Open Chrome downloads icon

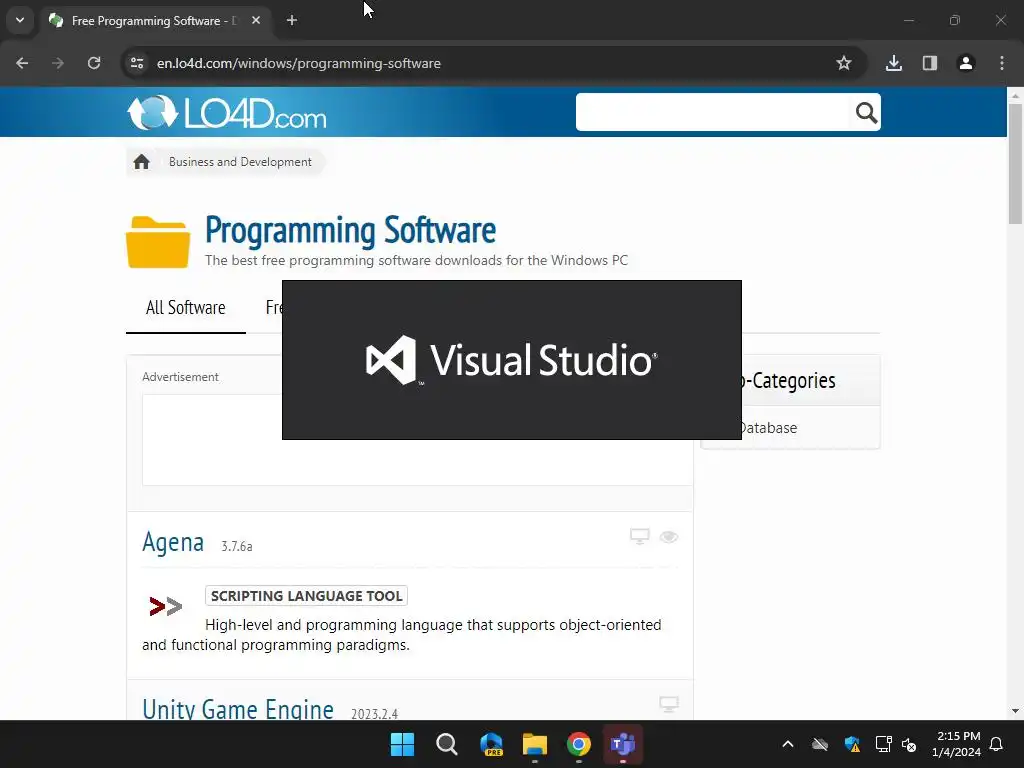point(894,63)
